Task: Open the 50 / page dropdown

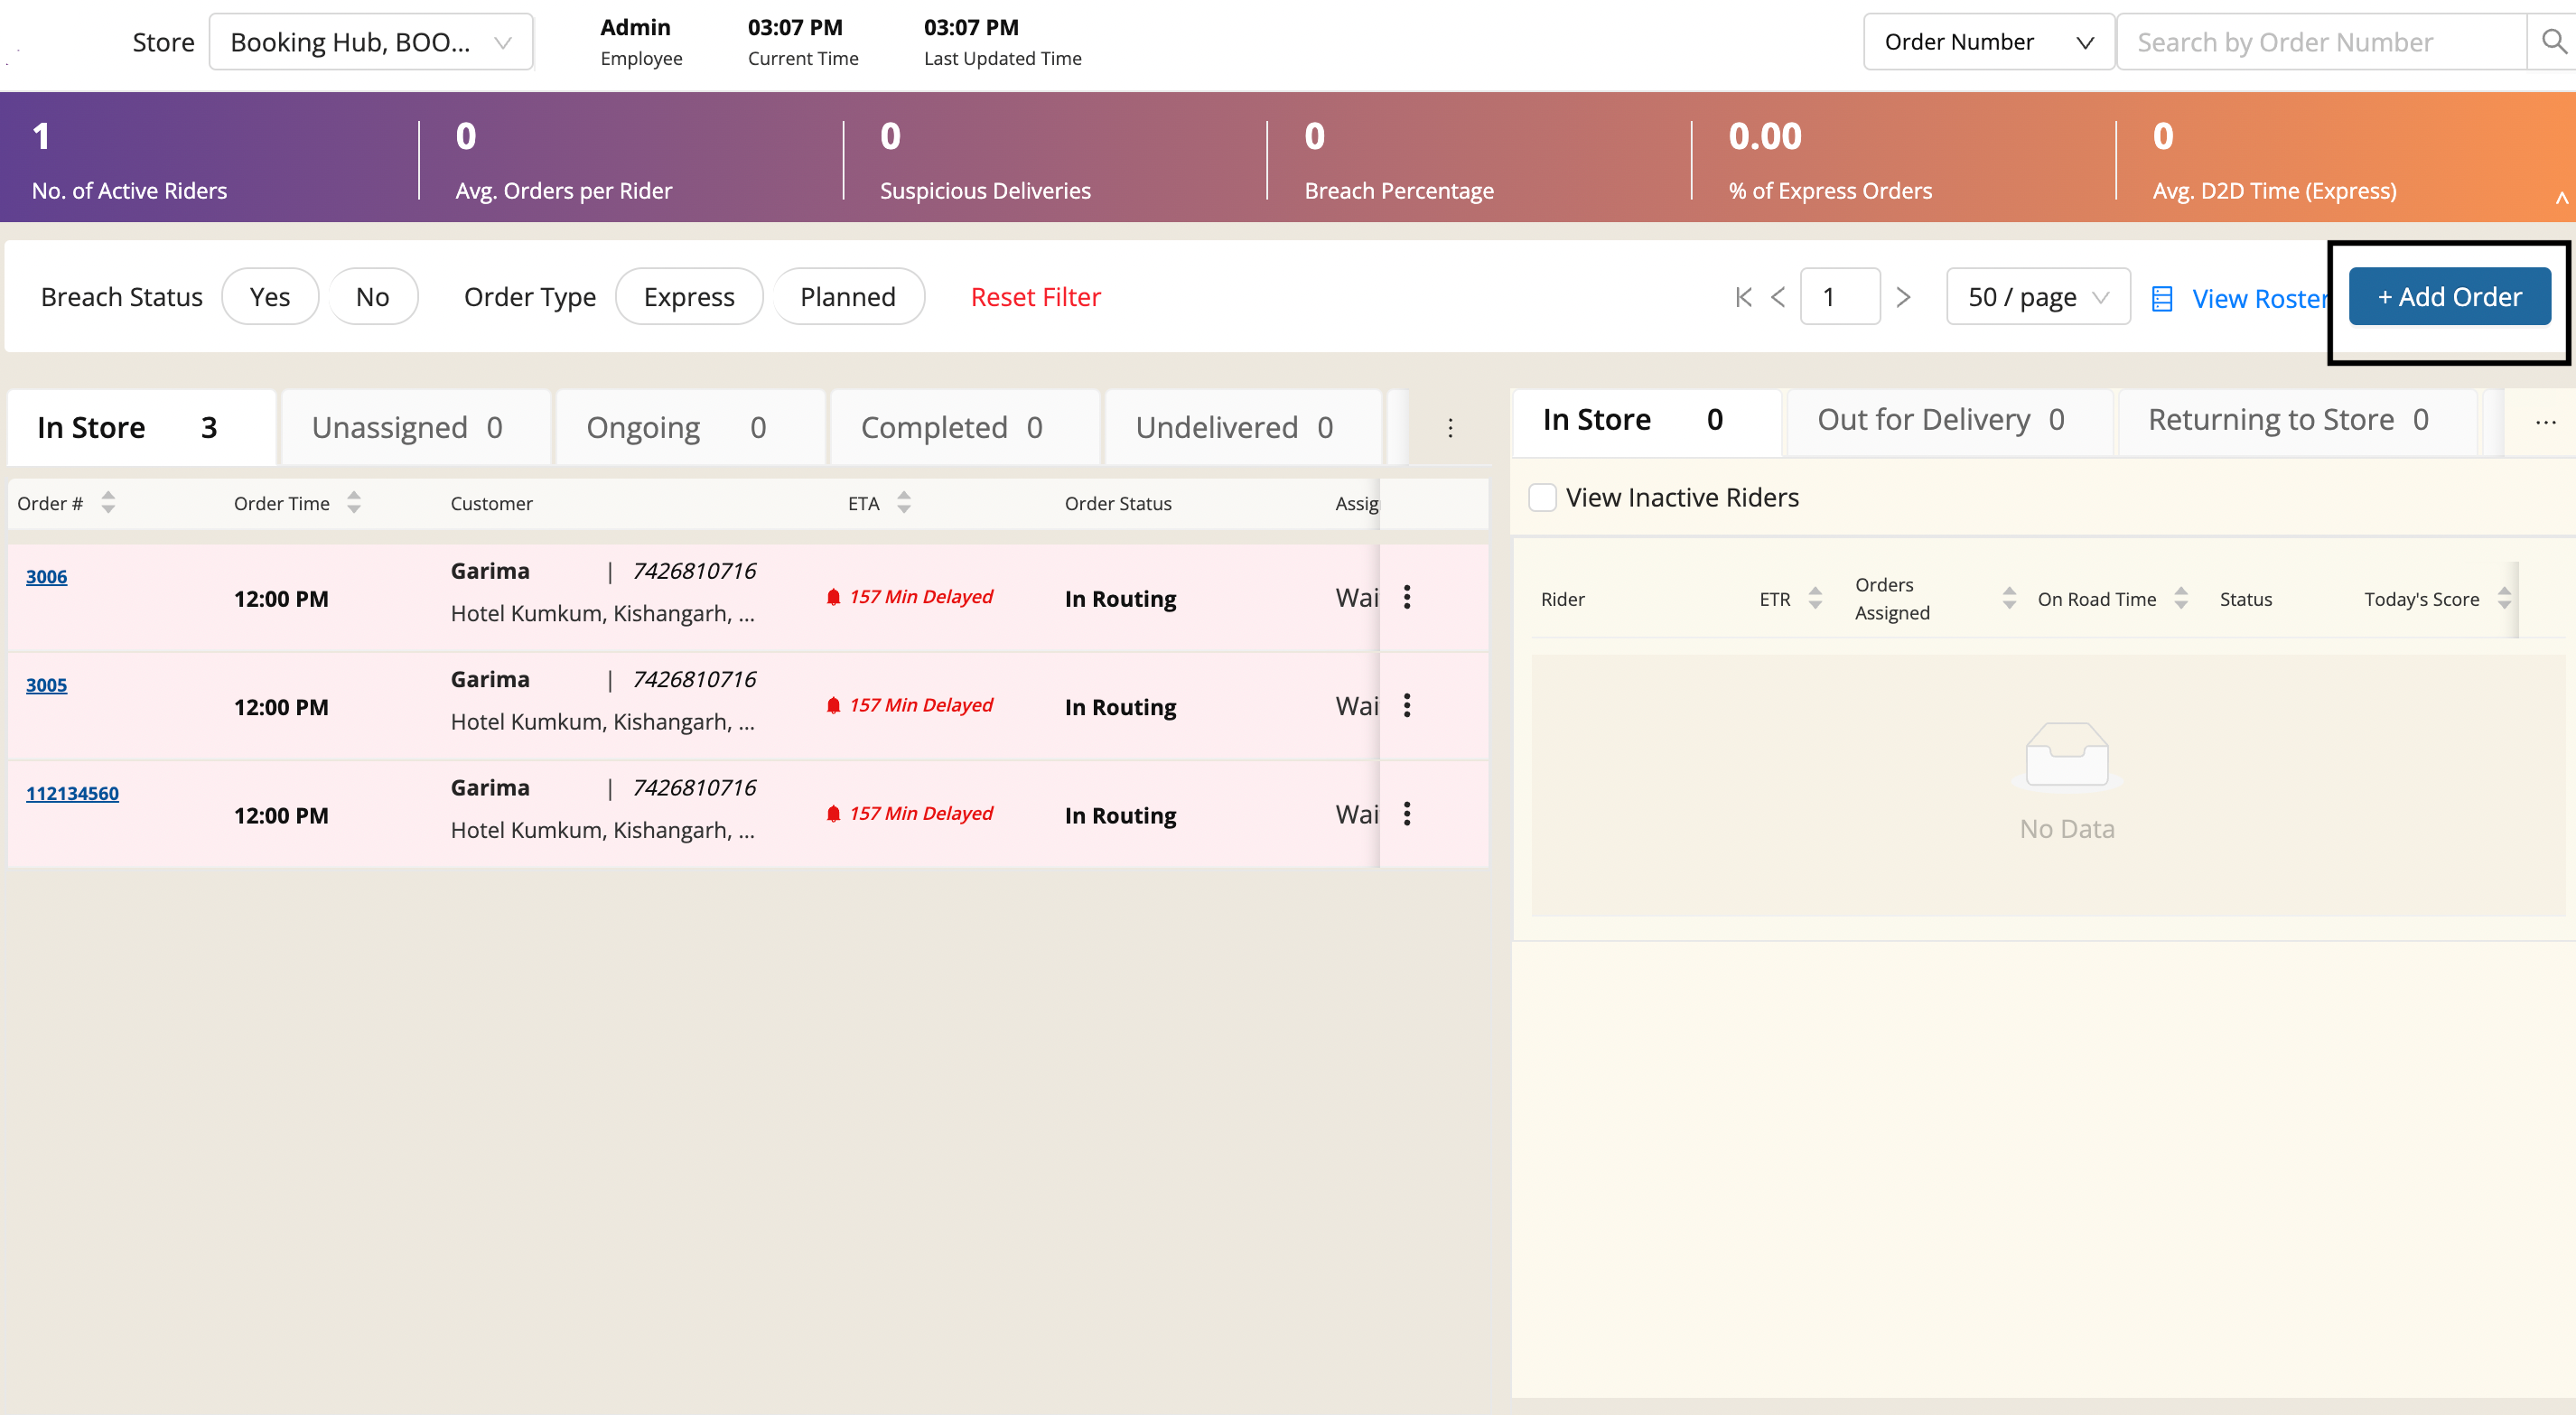Action: pyautogui.click(x=2037, y=297)
